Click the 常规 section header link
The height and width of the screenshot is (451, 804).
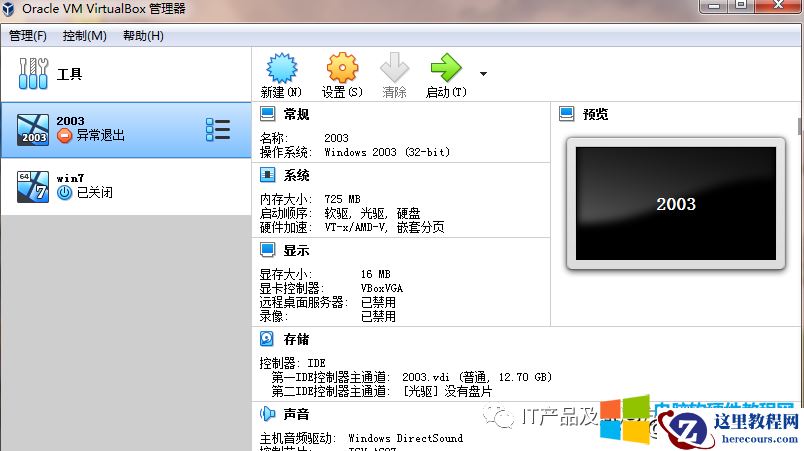point(296,114)
